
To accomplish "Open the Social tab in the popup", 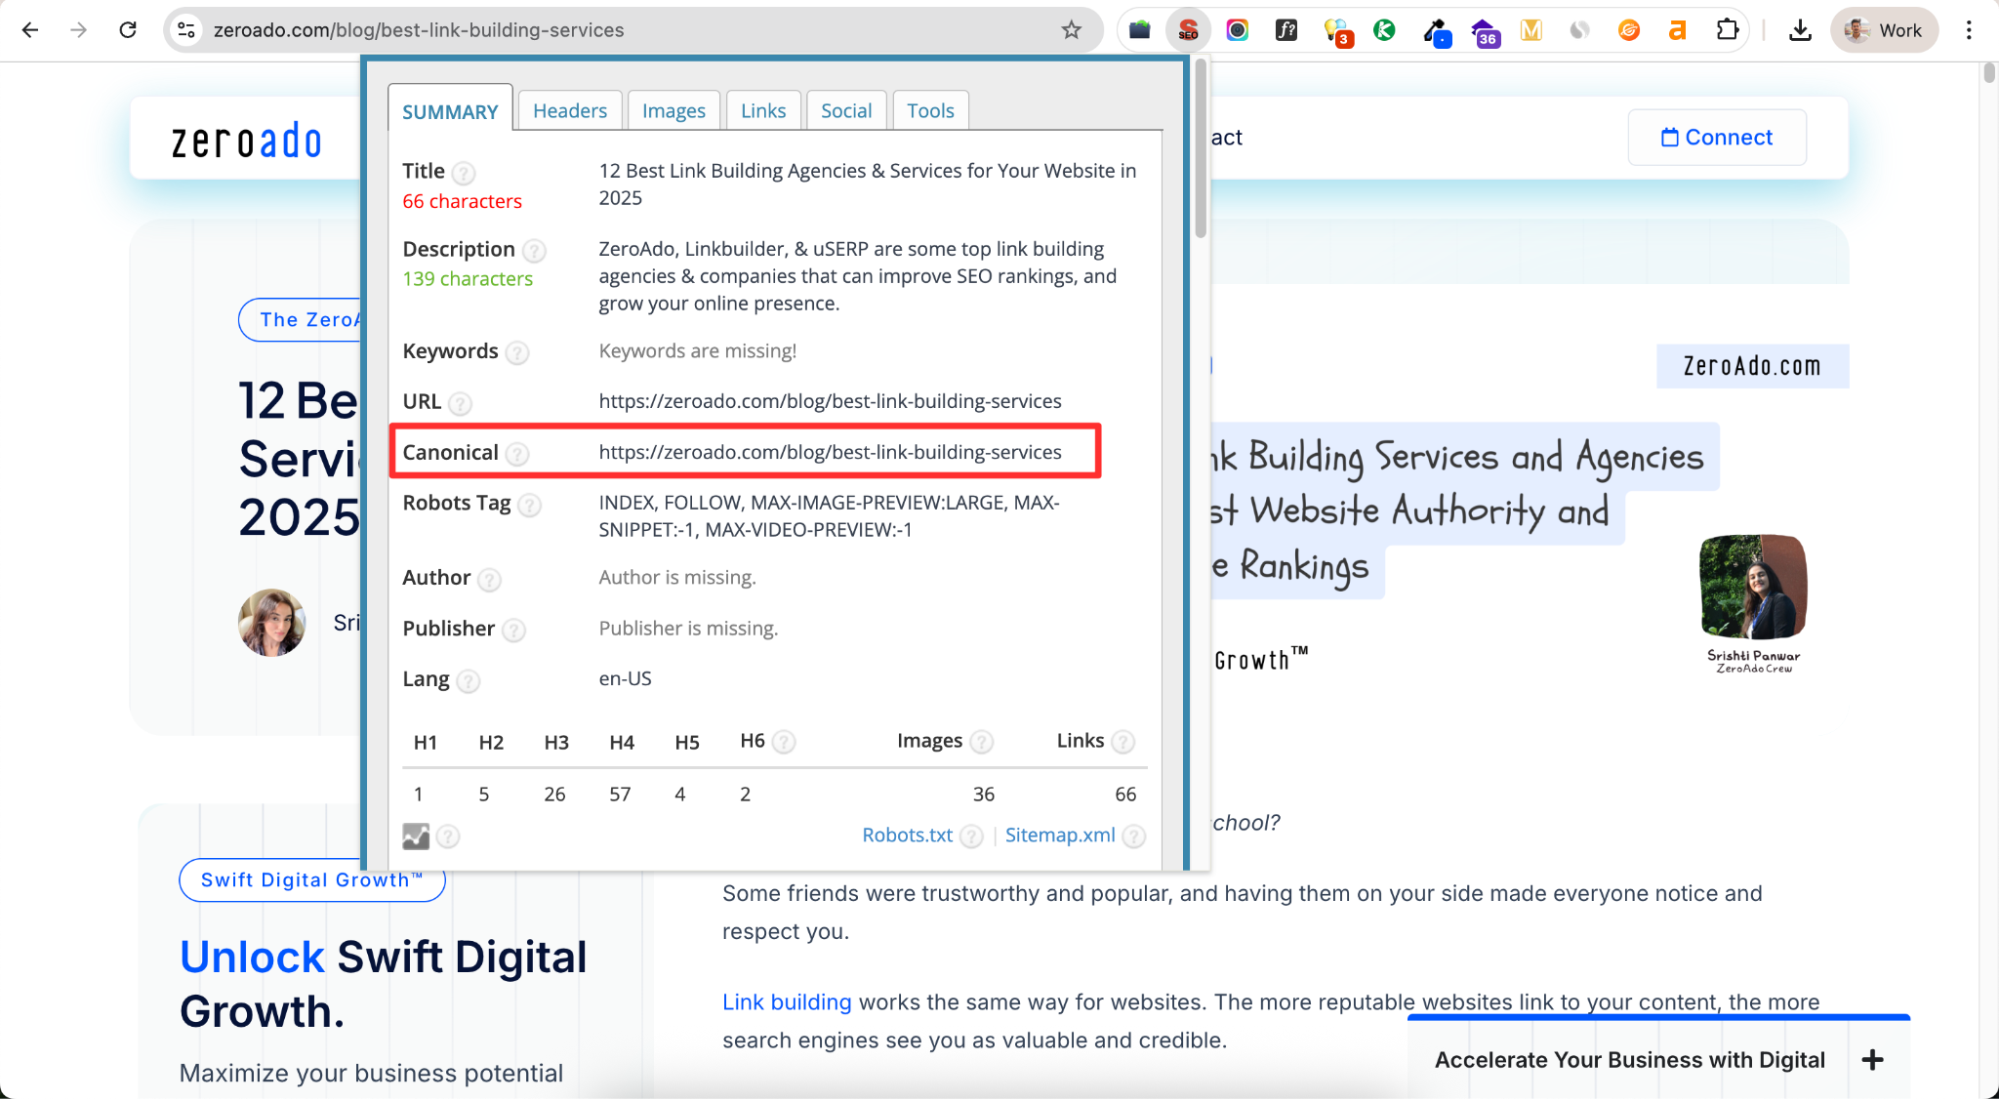I will 846,110.
